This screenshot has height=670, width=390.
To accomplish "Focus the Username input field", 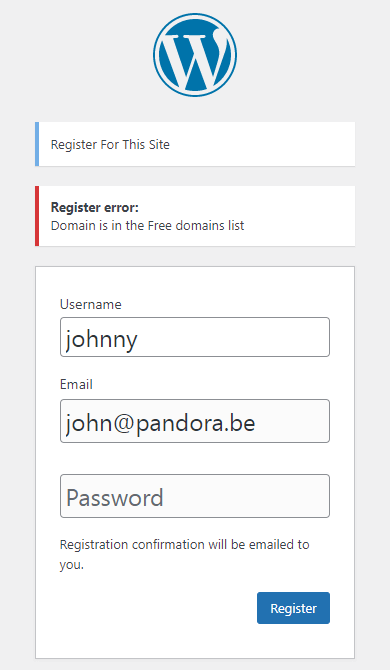I will 195,337.
